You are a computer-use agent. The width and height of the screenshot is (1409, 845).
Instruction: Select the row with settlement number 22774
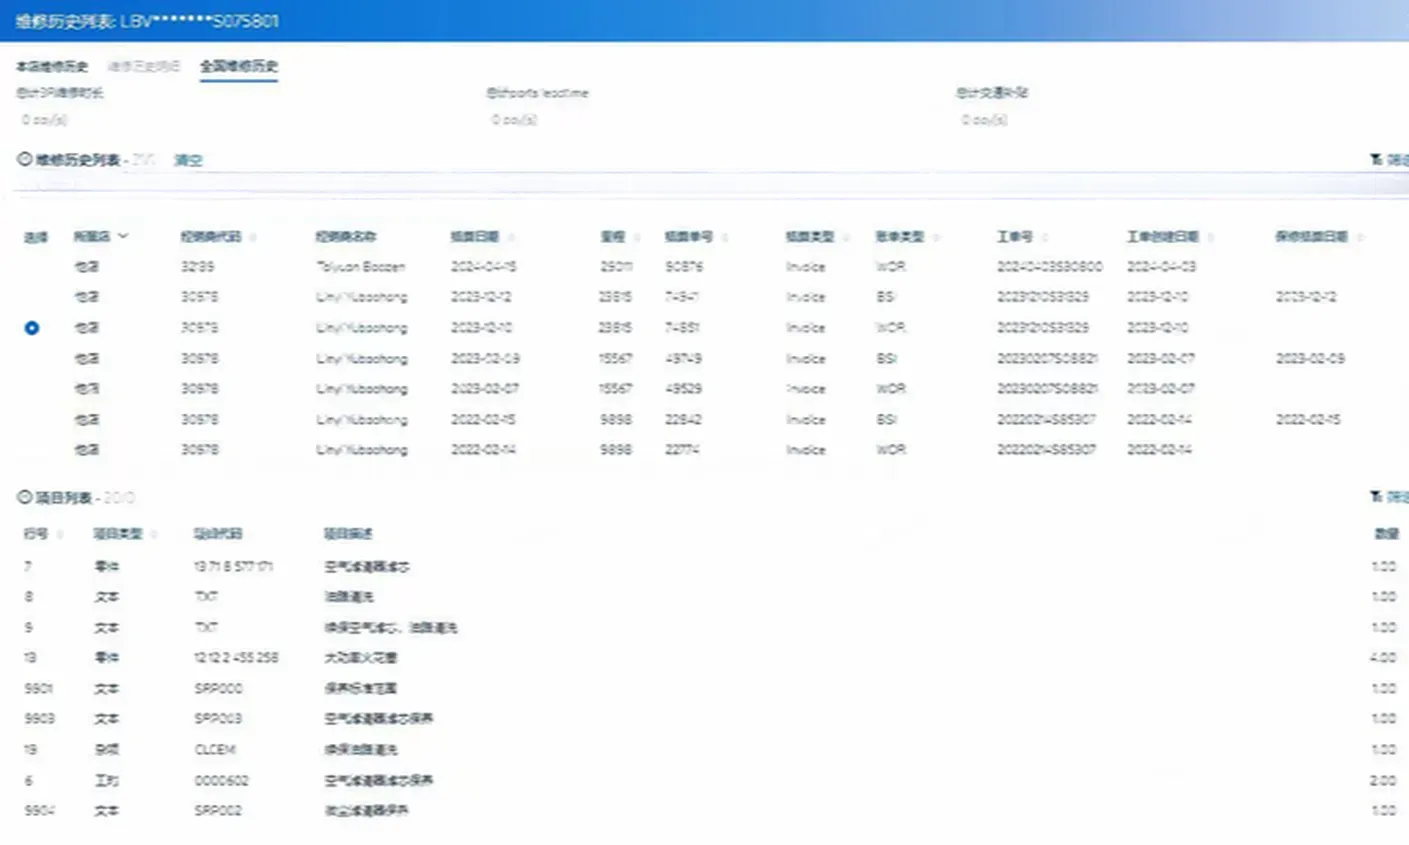(x=32, y=450)
